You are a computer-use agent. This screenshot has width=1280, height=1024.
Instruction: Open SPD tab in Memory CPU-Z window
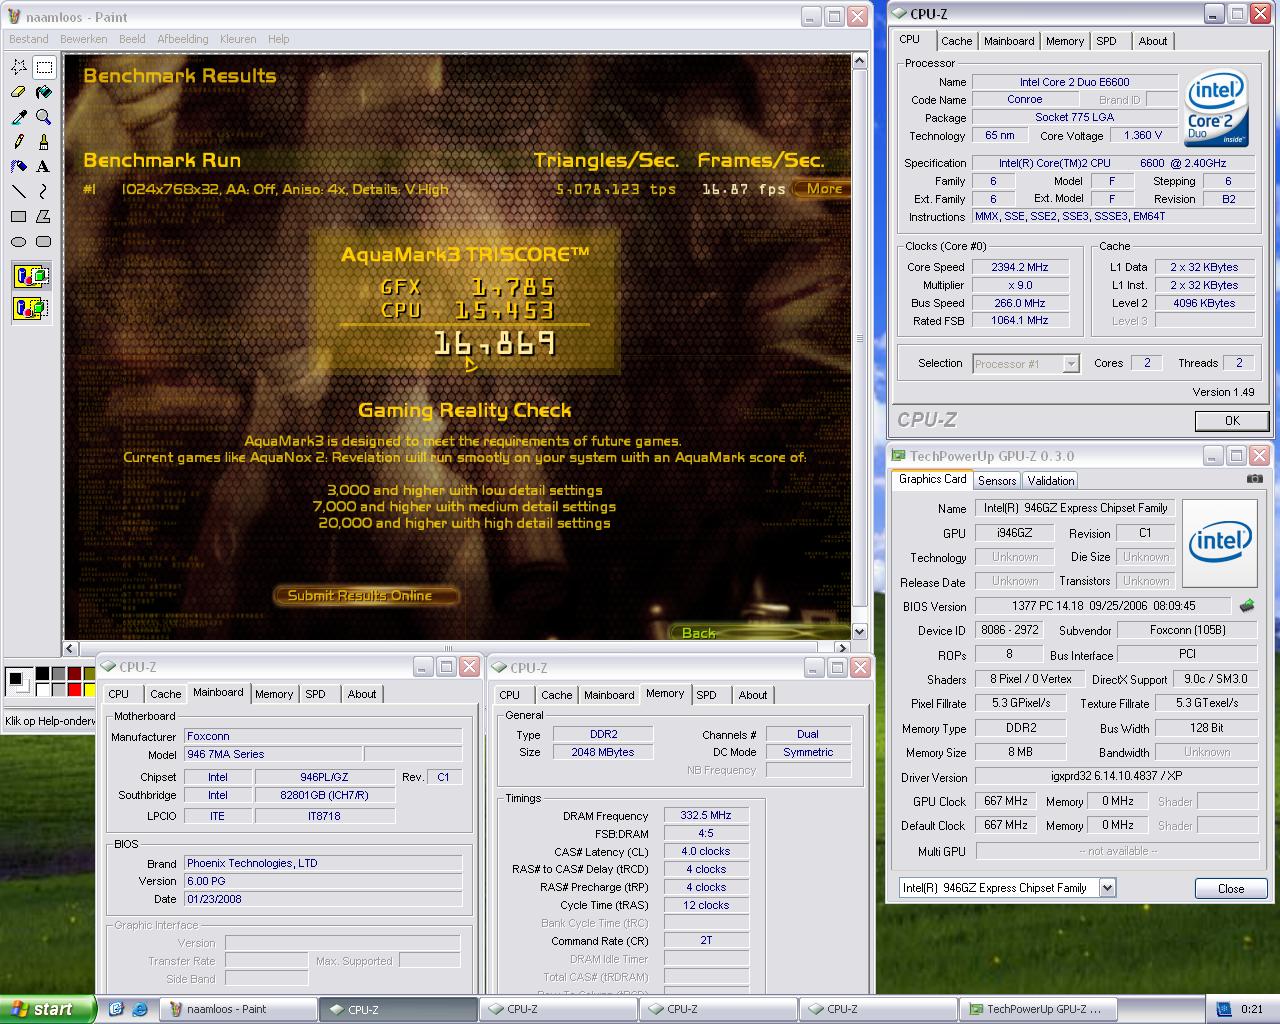tap(706, 695)
